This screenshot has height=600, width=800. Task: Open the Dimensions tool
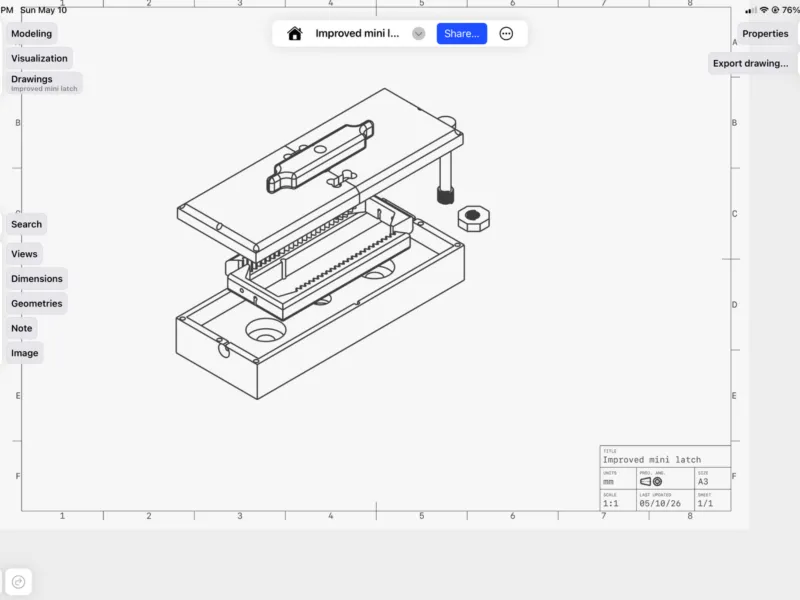tap(37, 279)
